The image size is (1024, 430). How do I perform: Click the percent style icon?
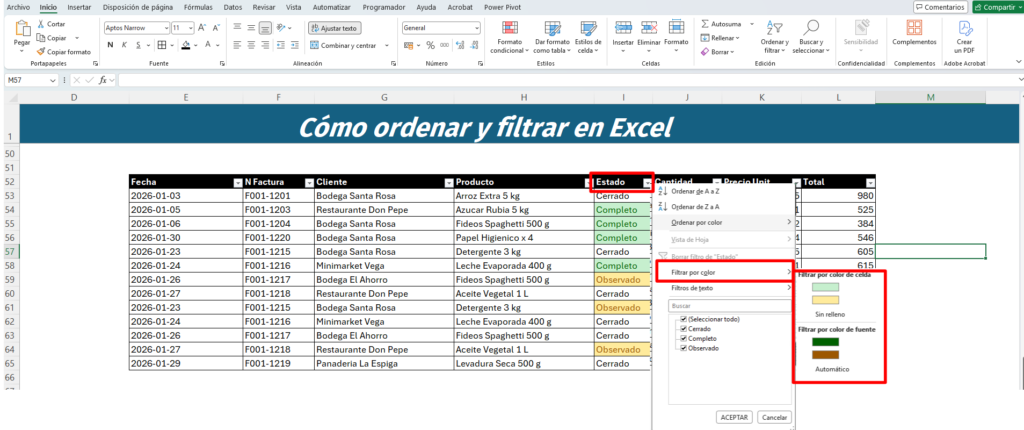[430, 45]
